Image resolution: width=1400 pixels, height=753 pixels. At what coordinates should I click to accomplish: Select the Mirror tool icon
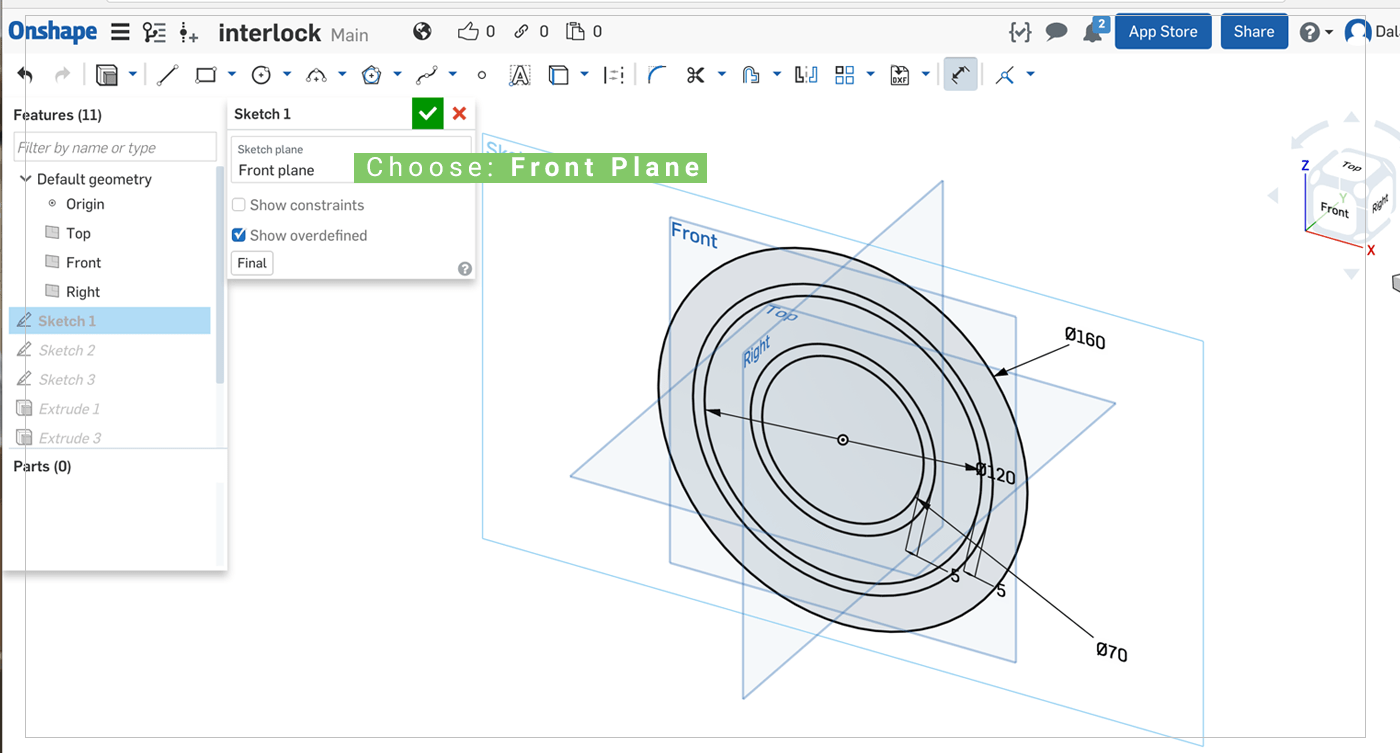point(806,75)
